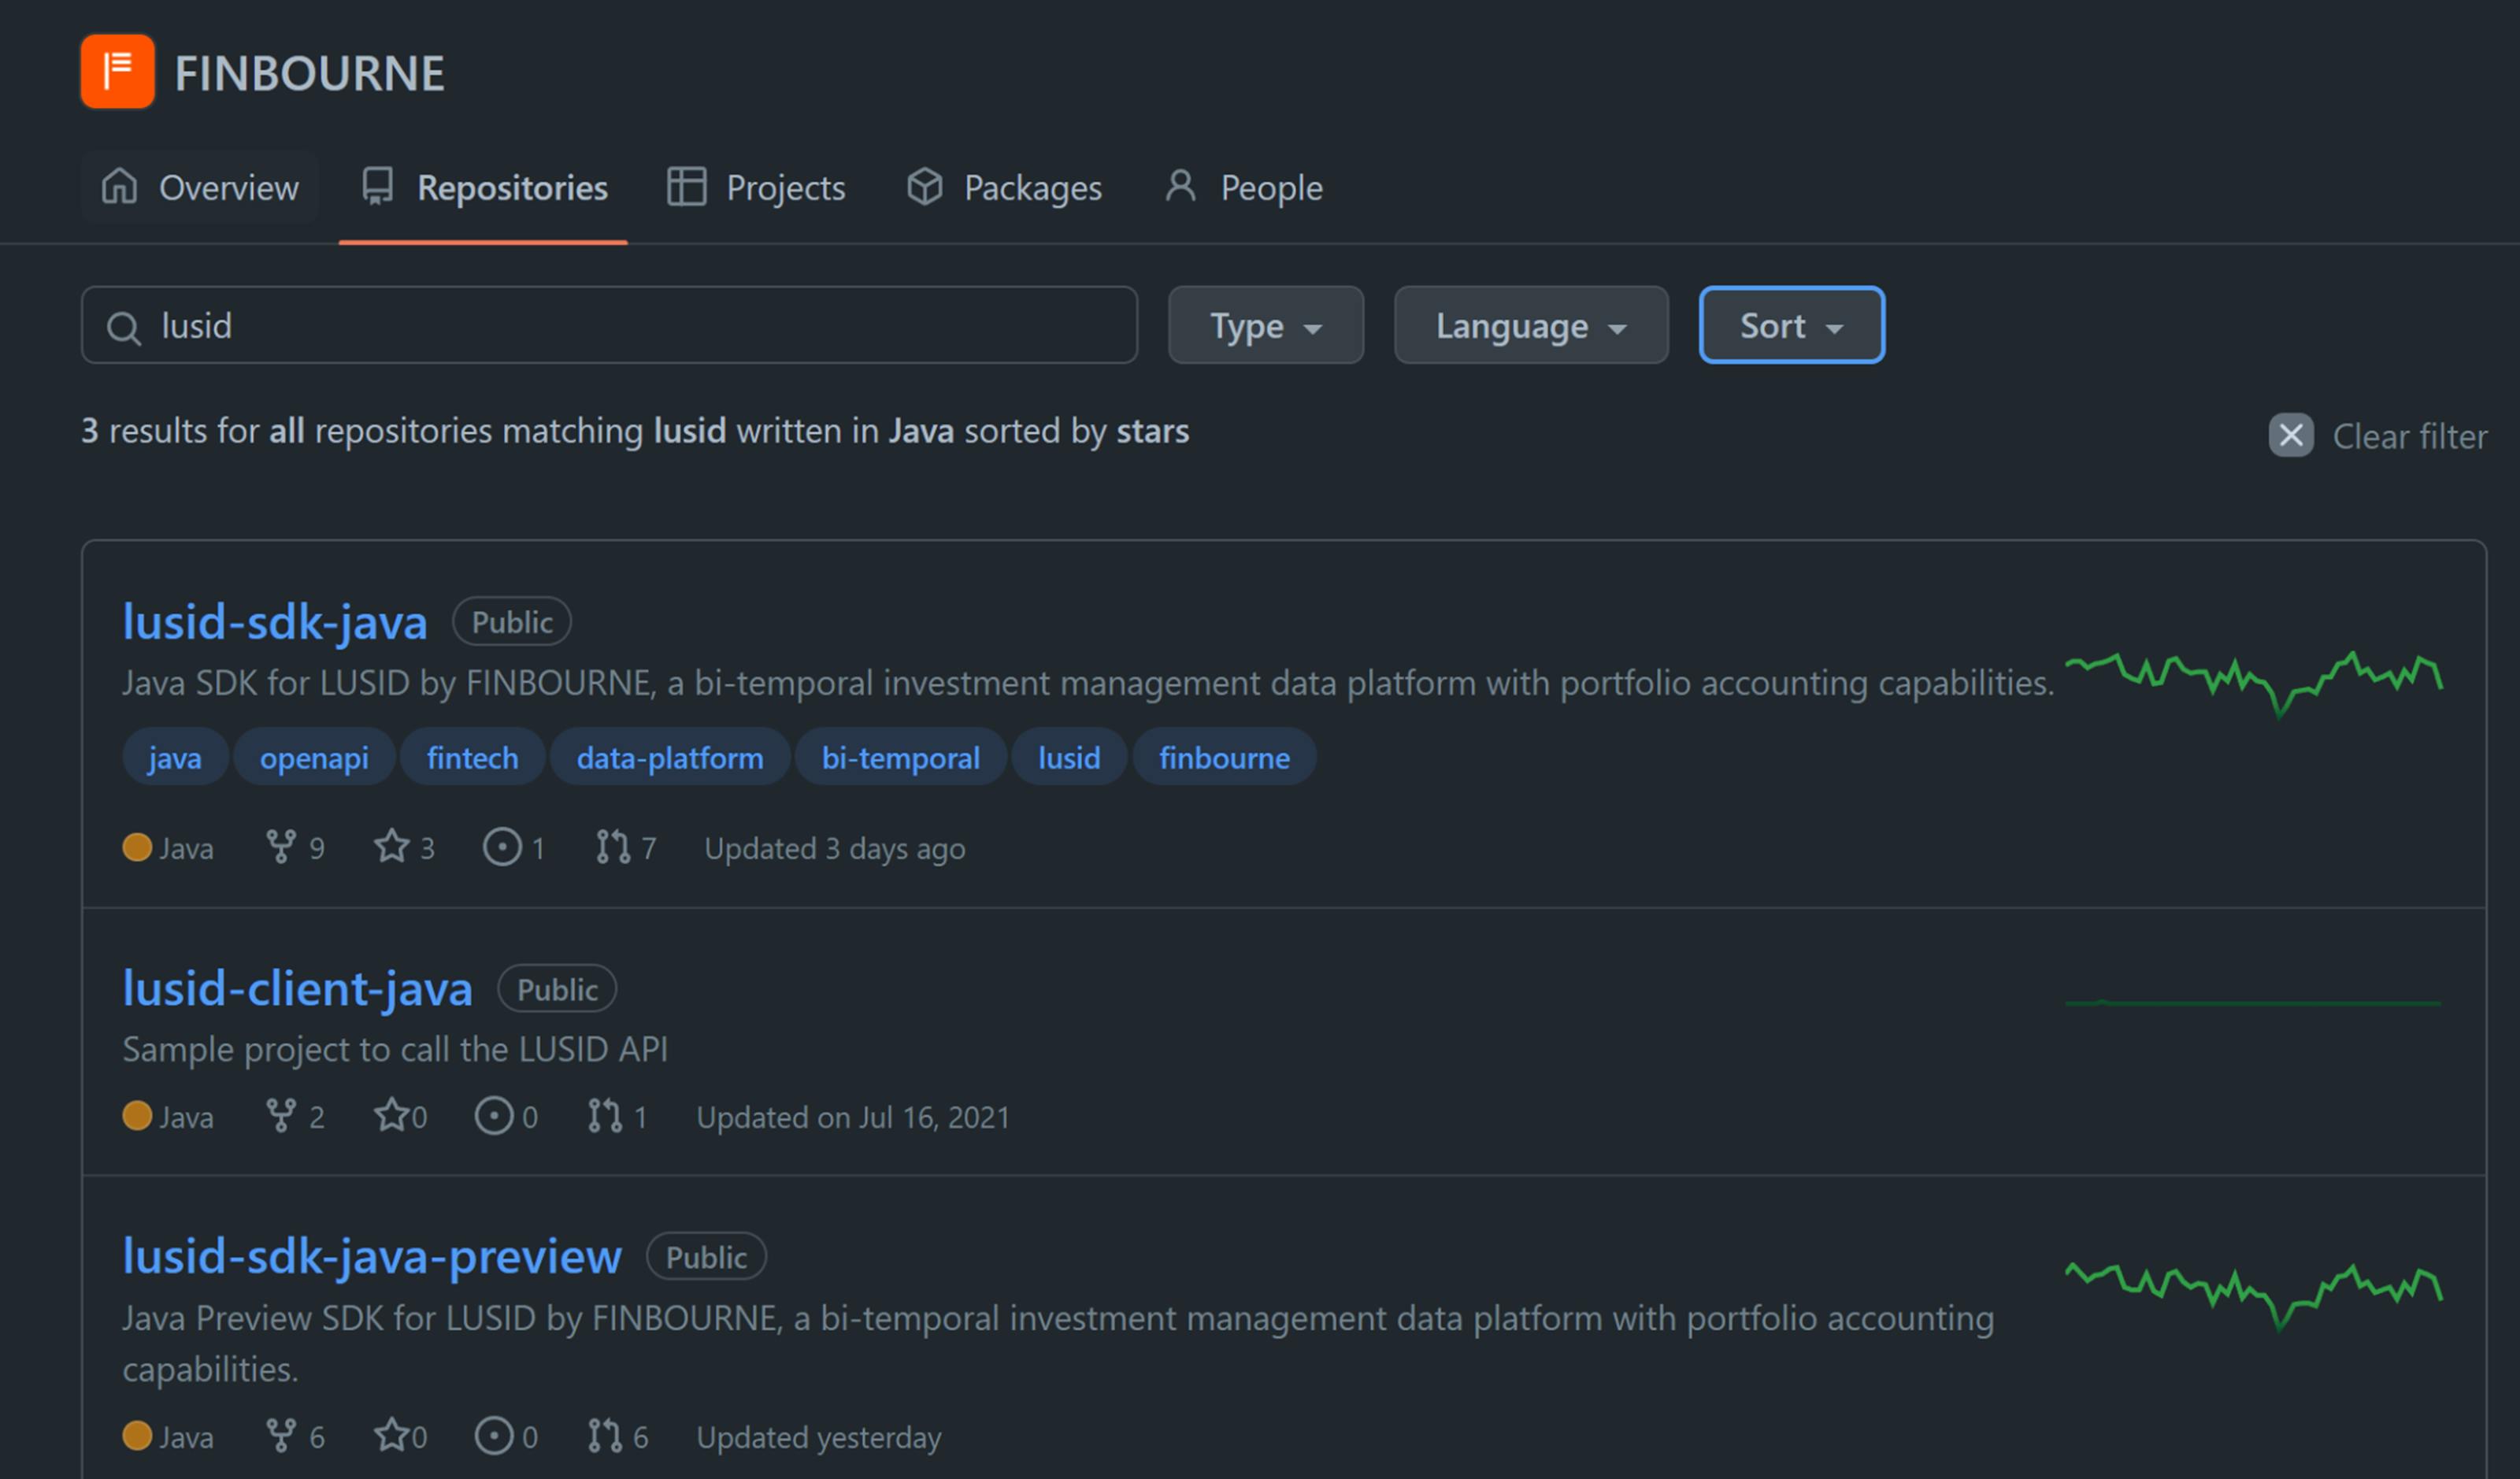The image size is (2520, 1479).
Task: Expand the Language dropdown
Action: coord(1530,325)
